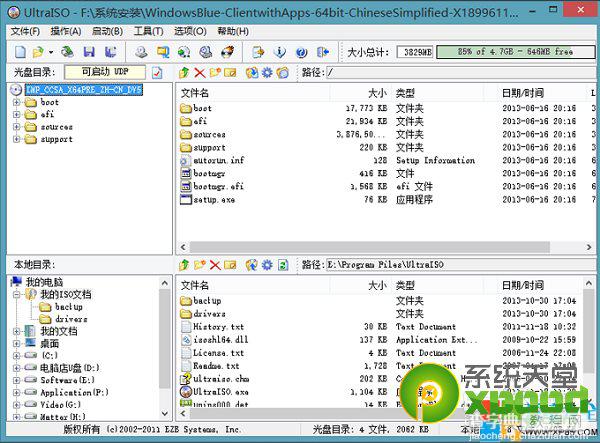600x443 pixels.
Task: Click the gear settings icon in 光盘目录 toolbar
Action: click(x=267, y=72)
